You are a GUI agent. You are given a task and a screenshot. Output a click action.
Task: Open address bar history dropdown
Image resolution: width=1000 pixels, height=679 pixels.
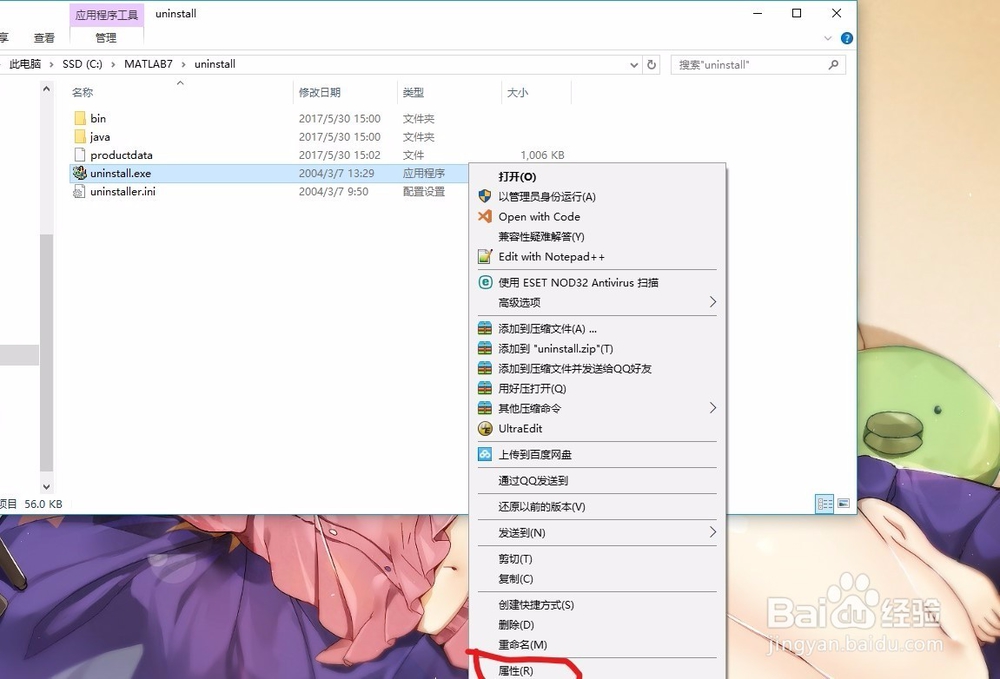click(x=634, y=64)
